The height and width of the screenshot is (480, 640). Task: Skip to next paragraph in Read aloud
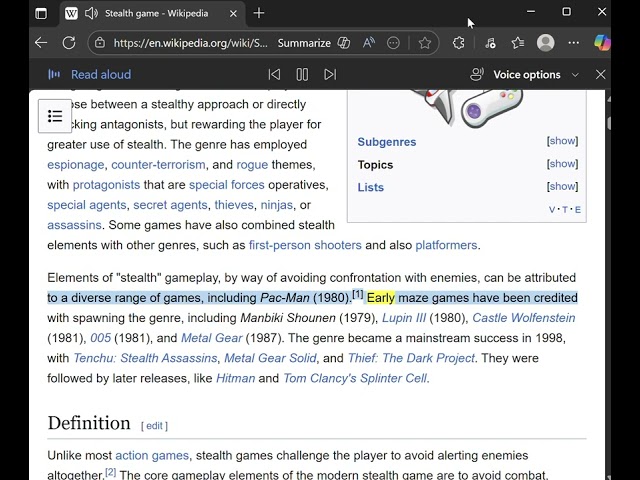[x=330, y=75]
